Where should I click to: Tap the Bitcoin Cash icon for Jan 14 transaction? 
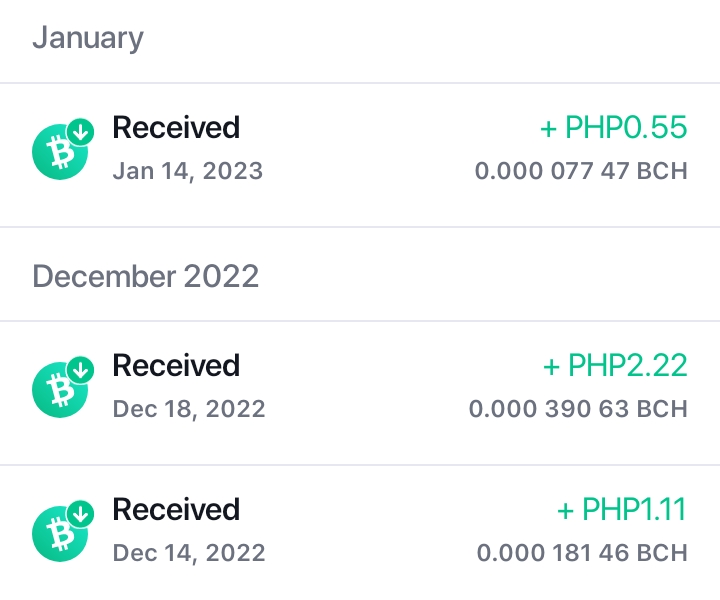click(60, 152)
